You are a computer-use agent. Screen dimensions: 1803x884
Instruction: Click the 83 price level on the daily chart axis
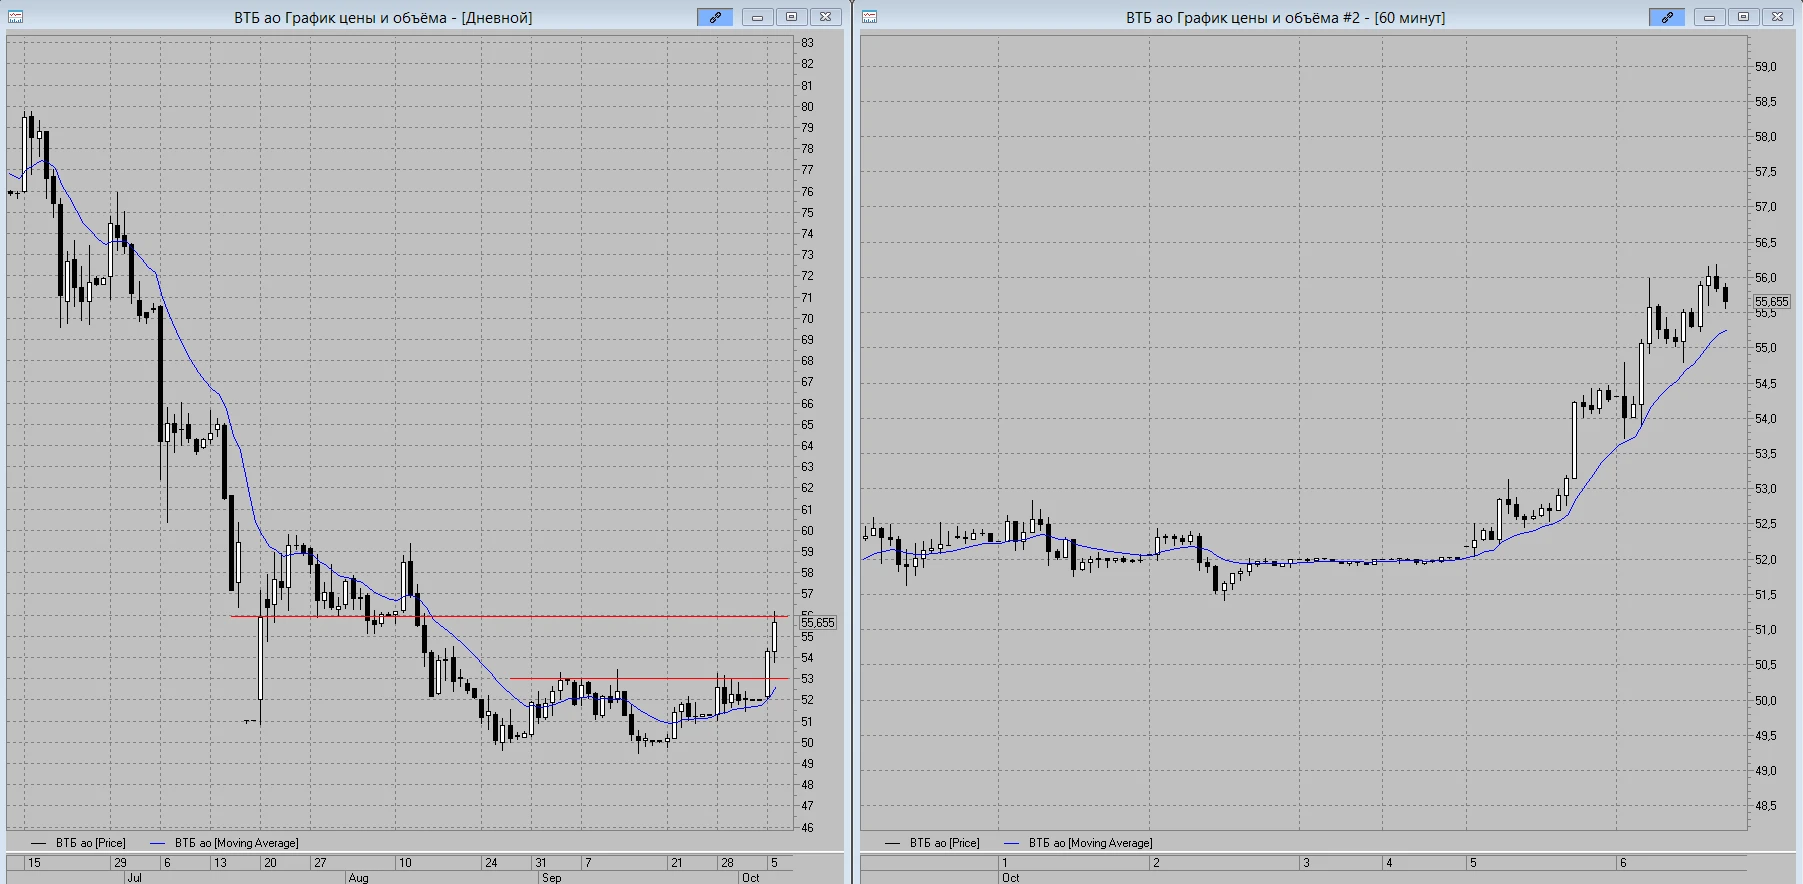[x=807, y=43]
